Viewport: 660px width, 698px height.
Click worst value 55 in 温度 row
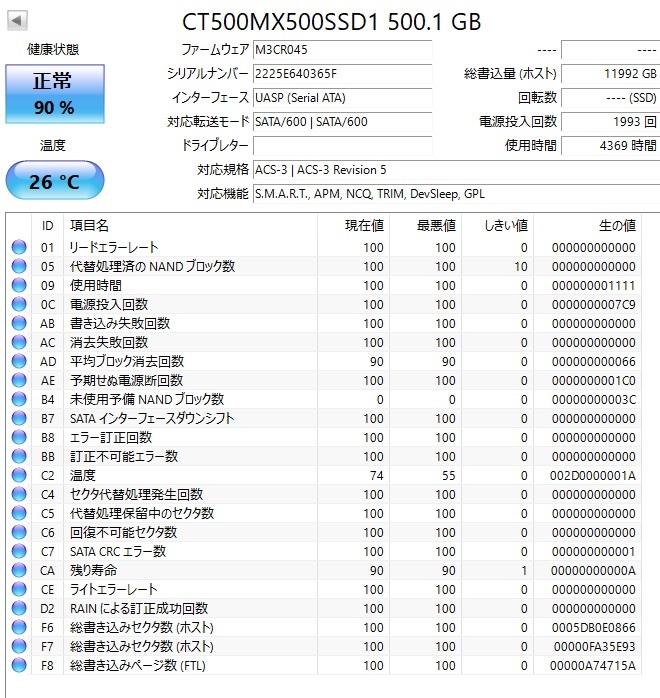pos(449,475)
